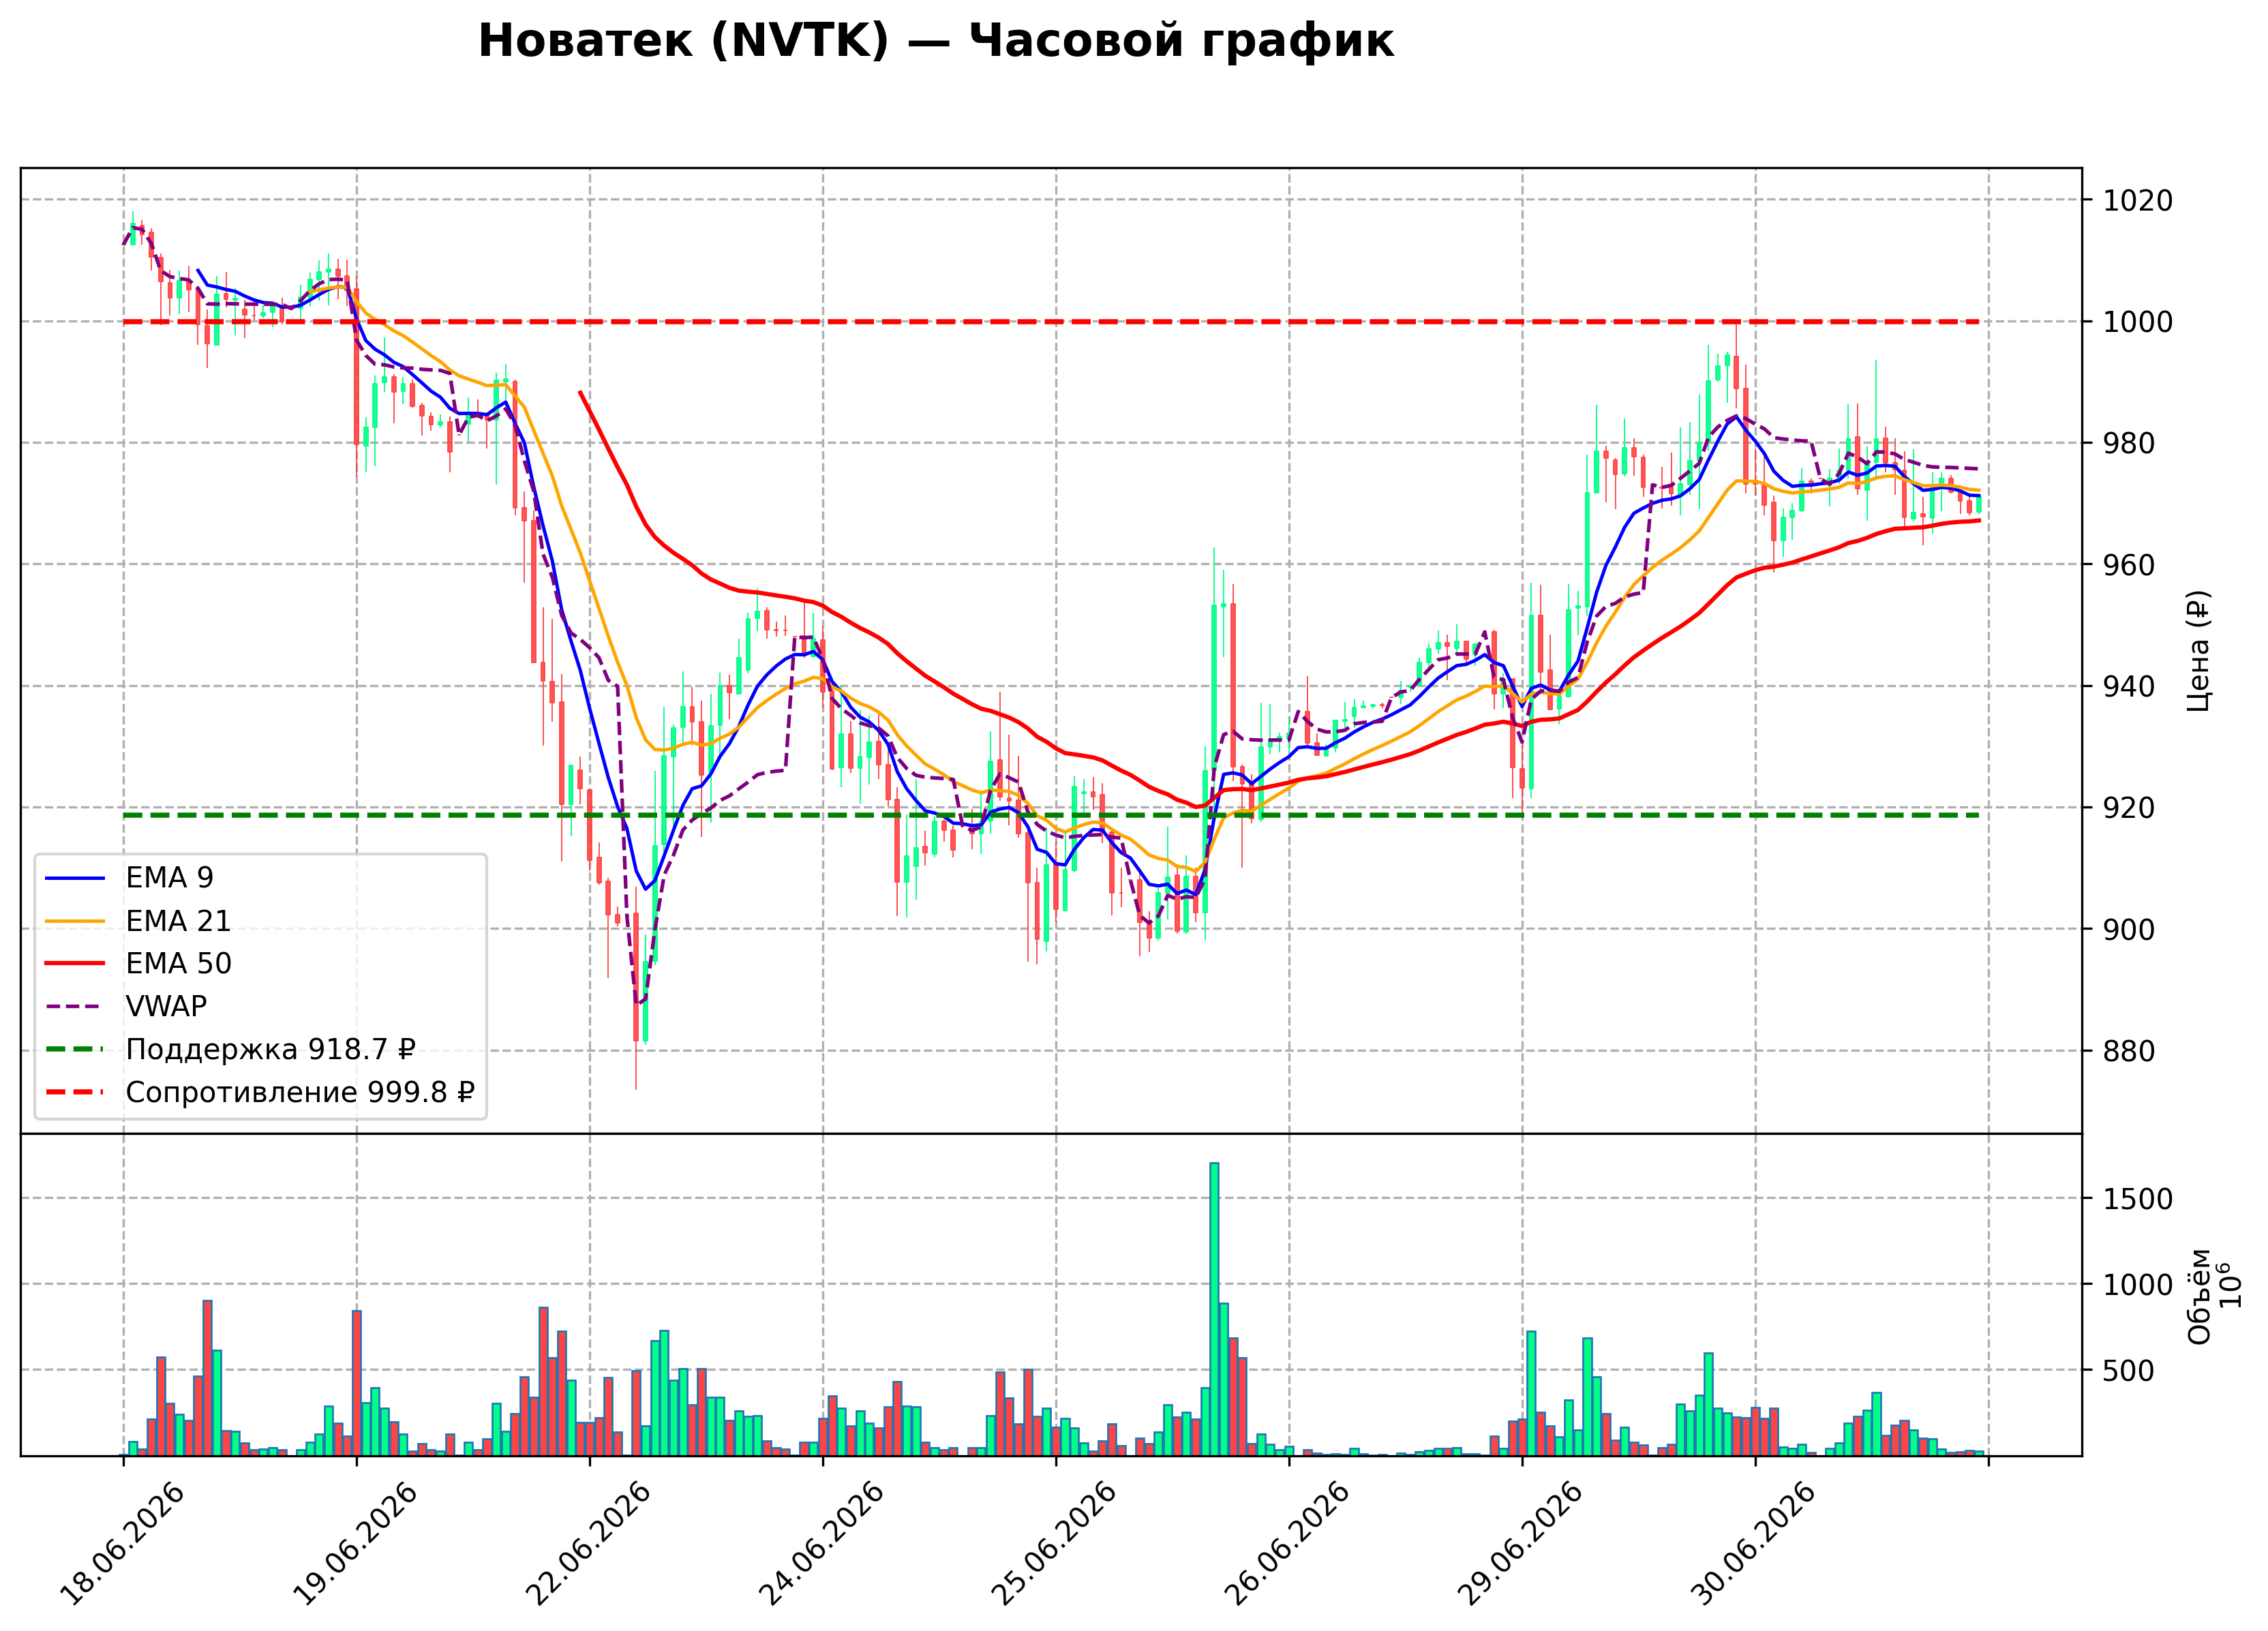Click the 880 price axis tick label
Image resolution: width=2268 pixels, height=1631 pixels.
coord(2129,1051)
